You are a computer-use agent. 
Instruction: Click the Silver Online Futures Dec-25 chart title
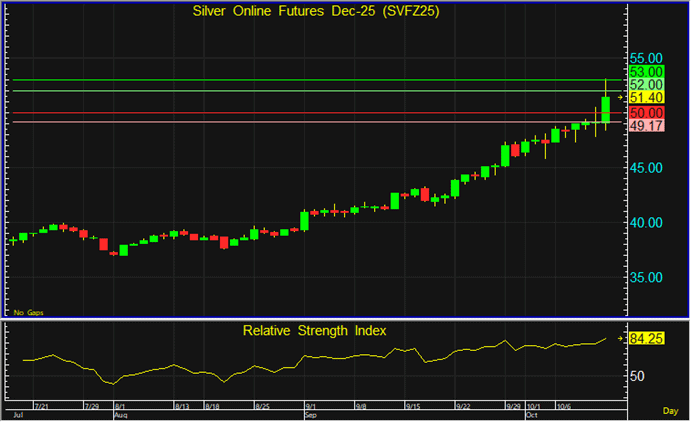316,11
